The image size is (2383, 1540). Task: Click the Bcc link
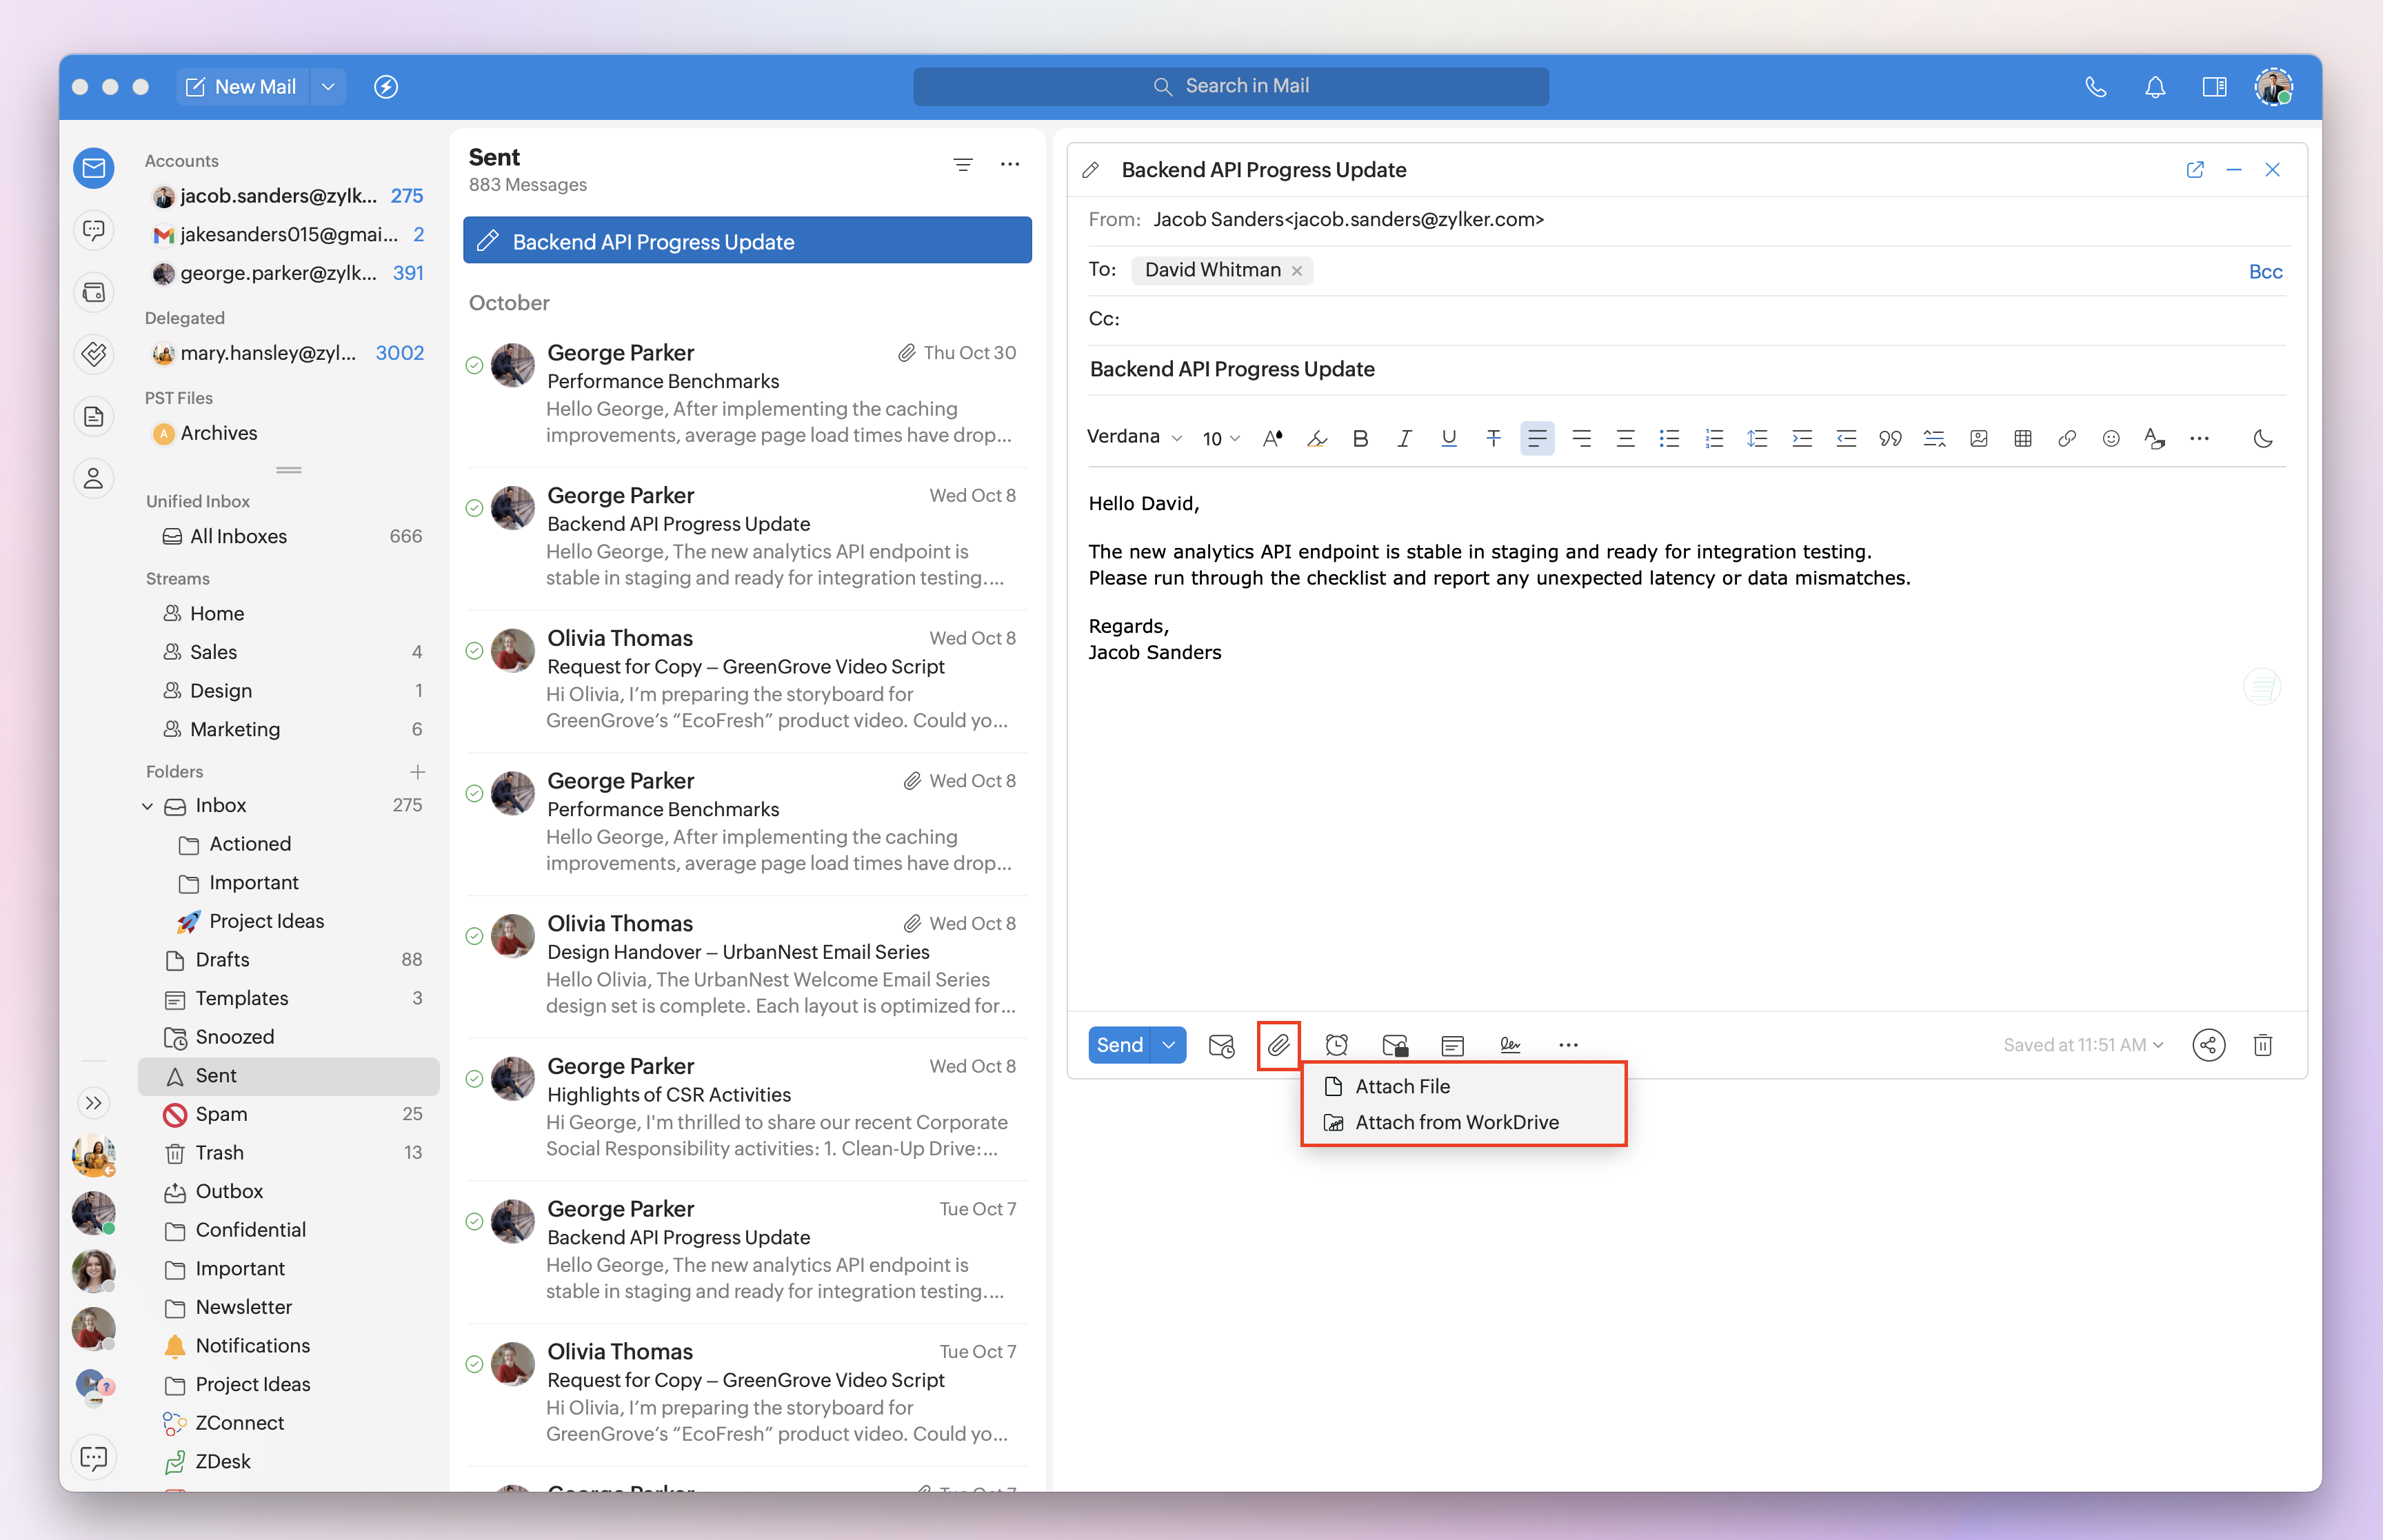click(2265, 271)
